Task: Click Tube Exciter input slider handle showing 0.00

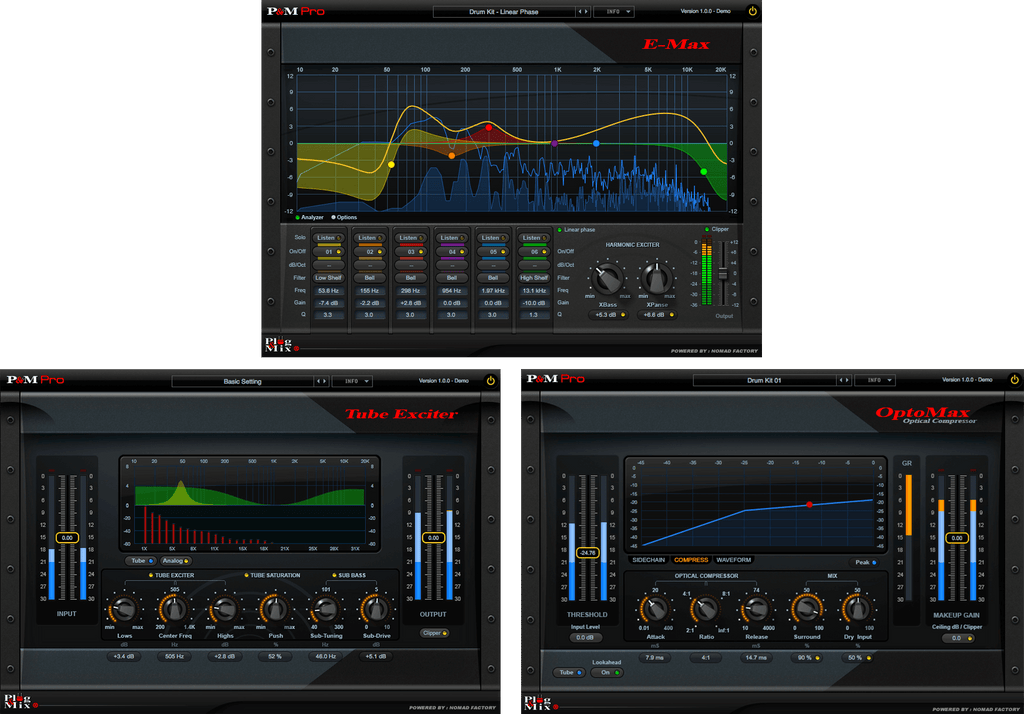Action: (x=67, y=538)
